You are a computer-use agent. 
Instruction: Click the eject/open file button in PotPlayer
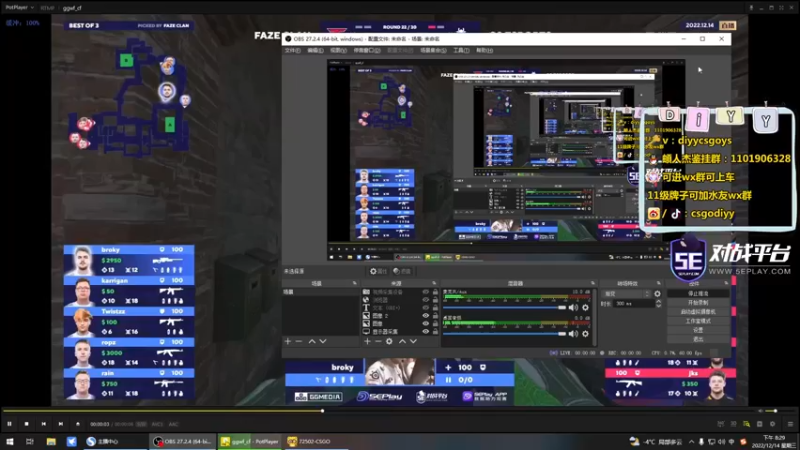[78, 424]
